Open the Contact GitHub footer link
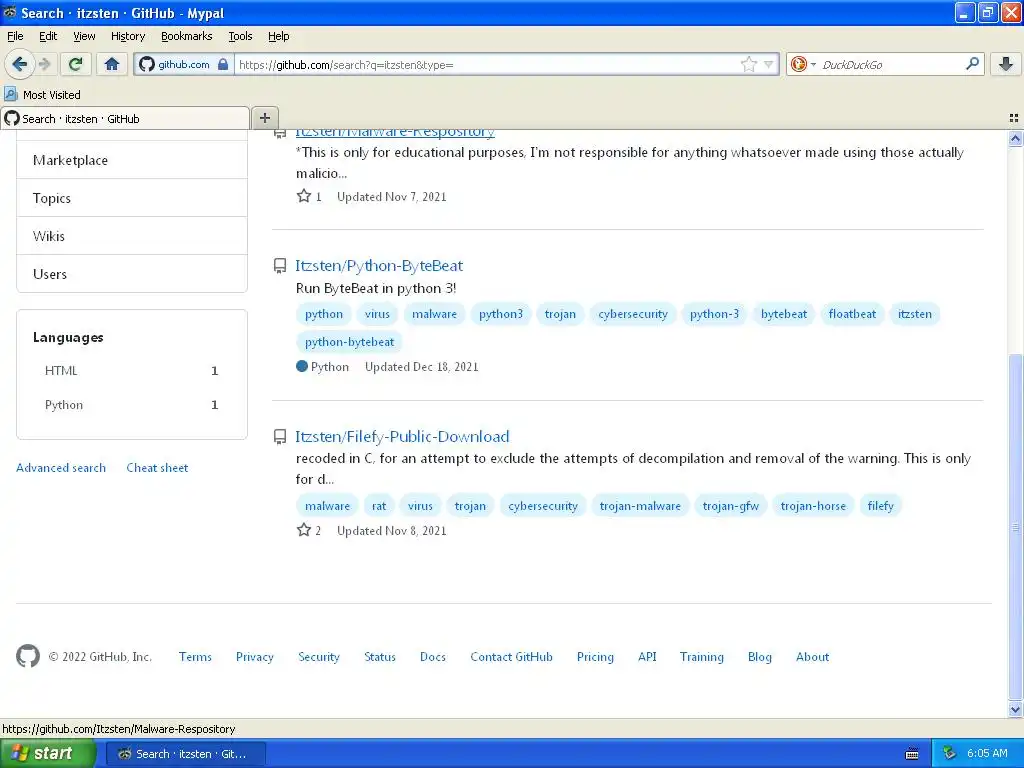 click(x=511, y=657)
